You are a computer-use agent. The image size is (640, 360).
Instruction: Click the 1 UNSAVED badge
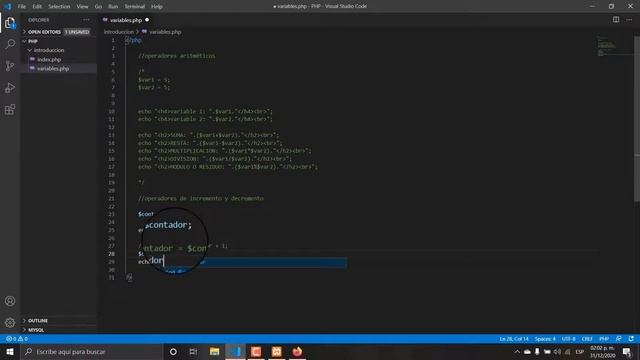click(77, 32)
